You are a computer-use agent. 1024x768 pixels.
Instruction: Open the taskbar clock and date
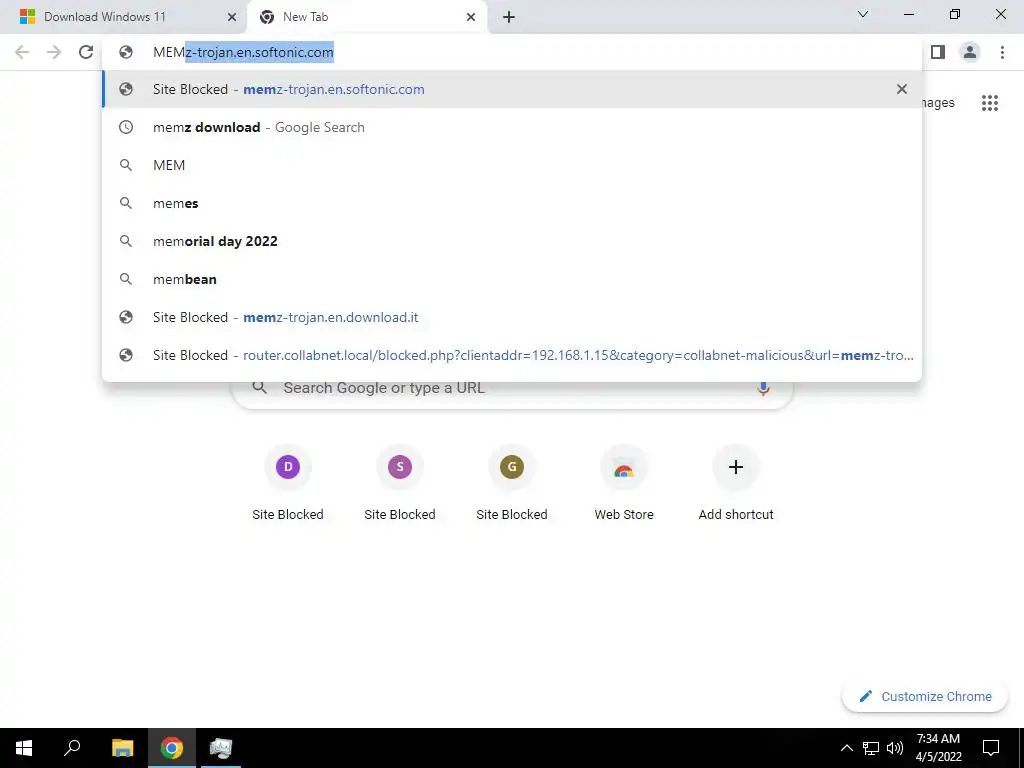pos(938,748)
